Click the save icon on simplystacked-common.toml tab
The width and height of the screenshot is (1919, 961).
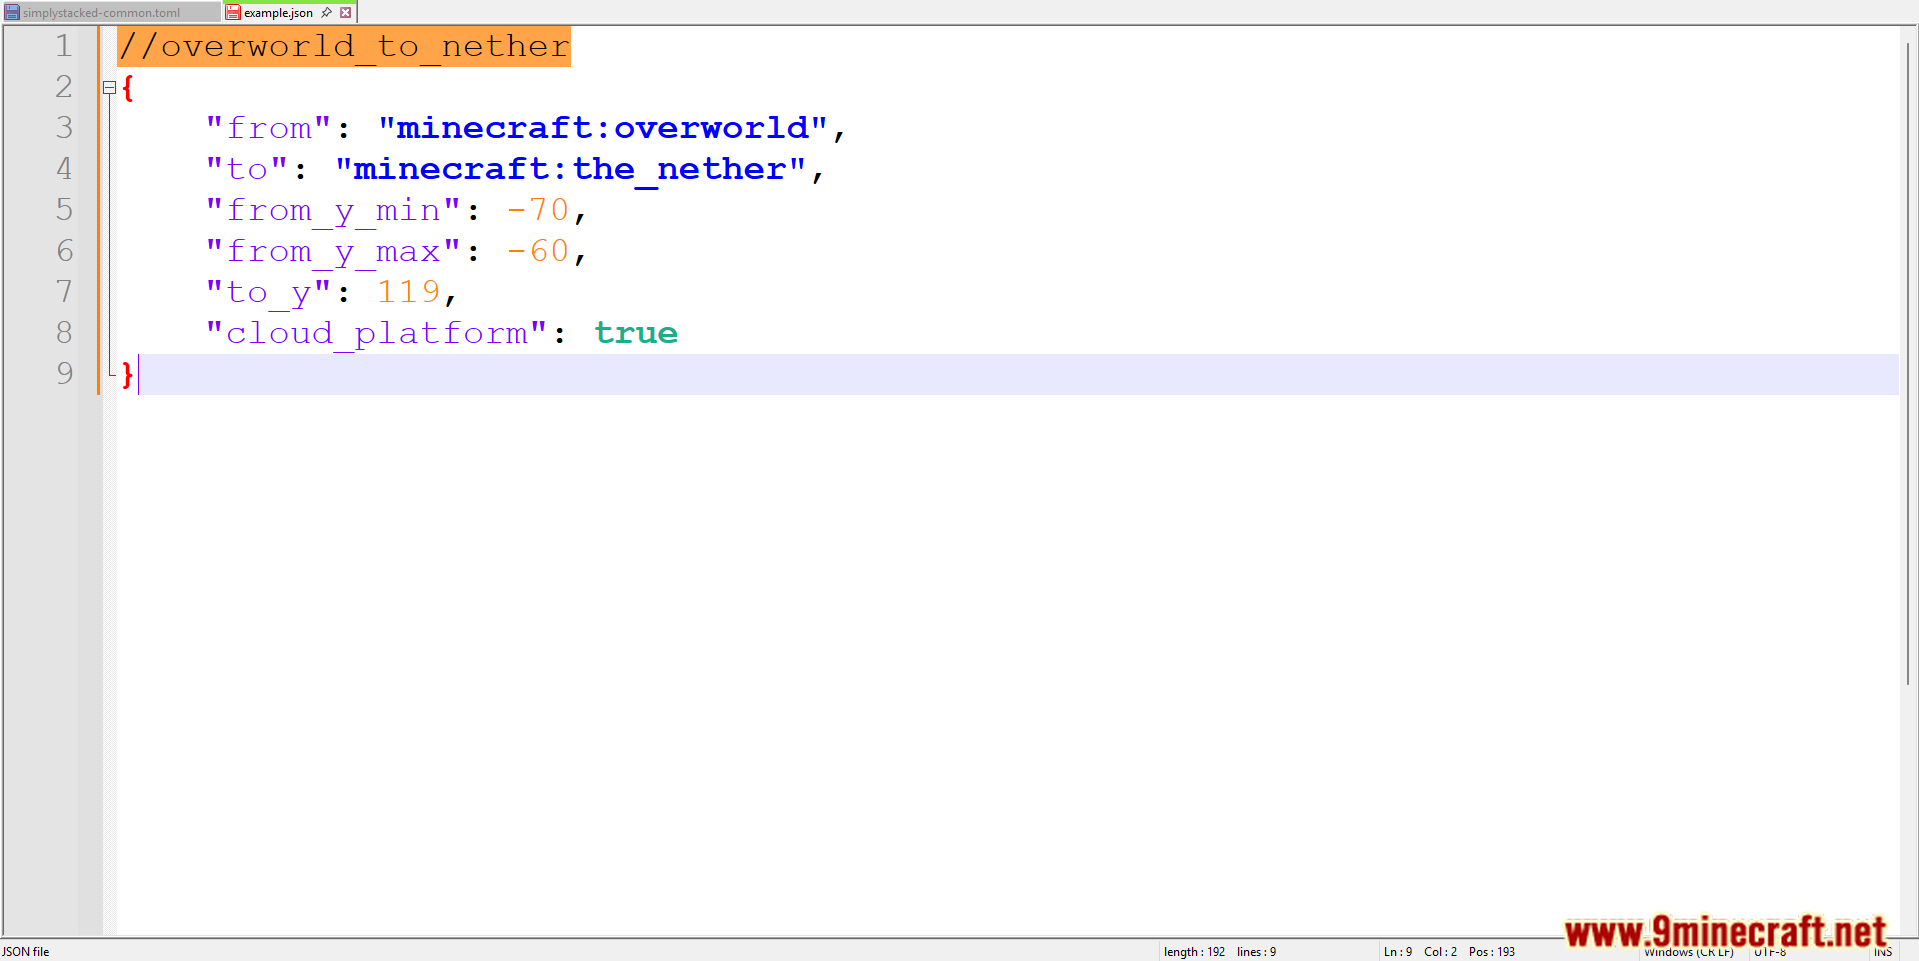[12, 13]
